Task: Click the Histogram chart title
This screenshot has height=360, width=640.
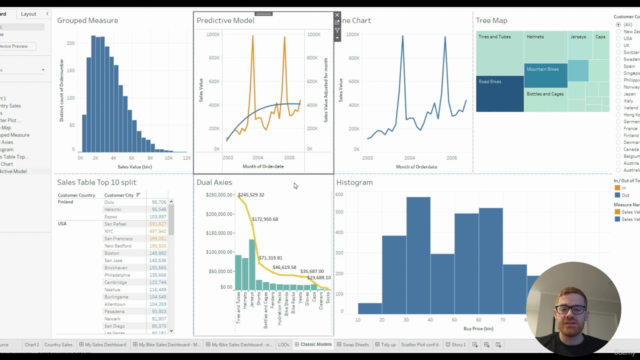Action: pos(354,182)
